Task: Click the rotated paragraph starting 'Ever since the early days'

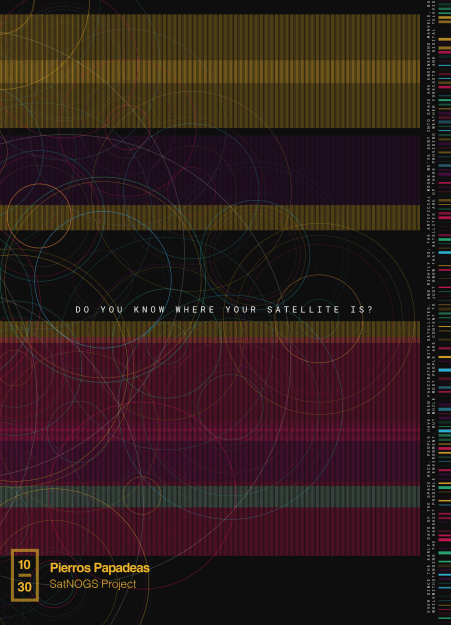Action: click(x=432, y=306)
